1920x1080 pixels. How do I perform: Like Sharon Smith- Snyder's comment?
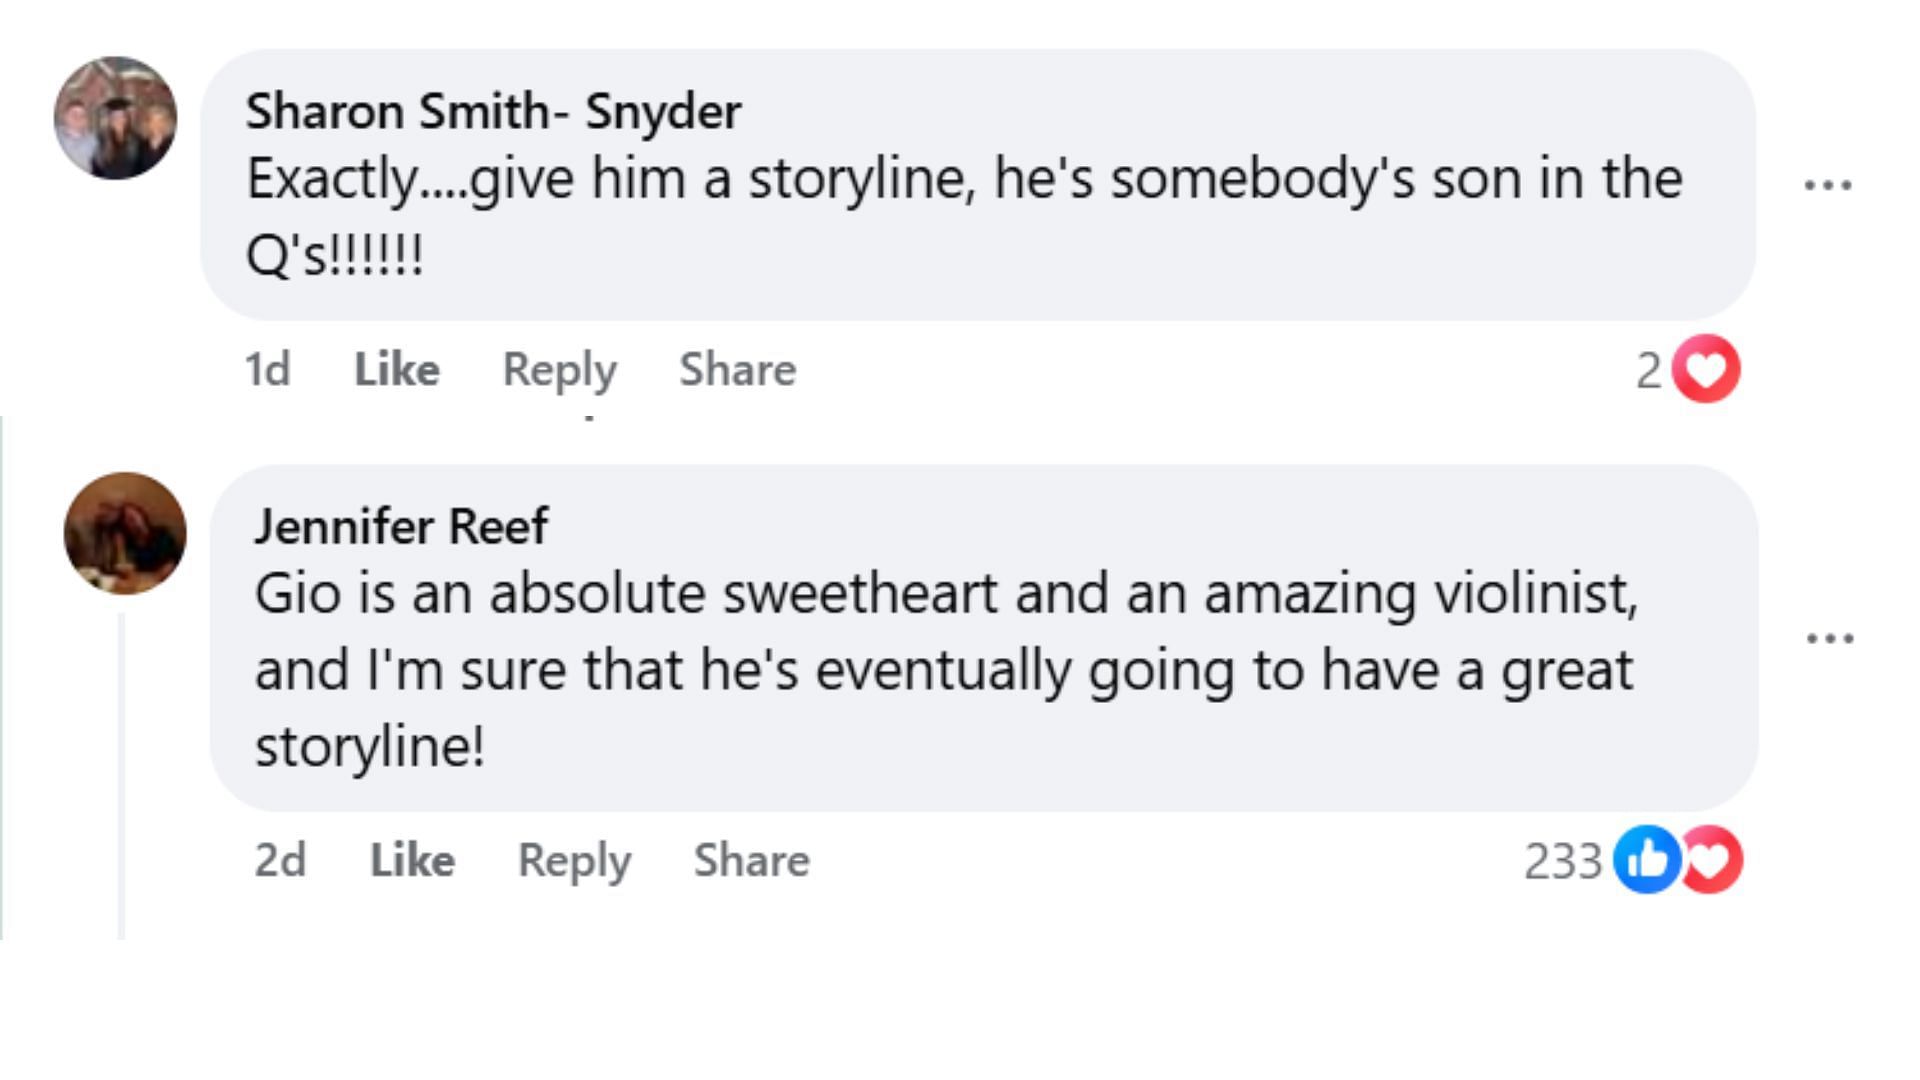pos(397,369)
